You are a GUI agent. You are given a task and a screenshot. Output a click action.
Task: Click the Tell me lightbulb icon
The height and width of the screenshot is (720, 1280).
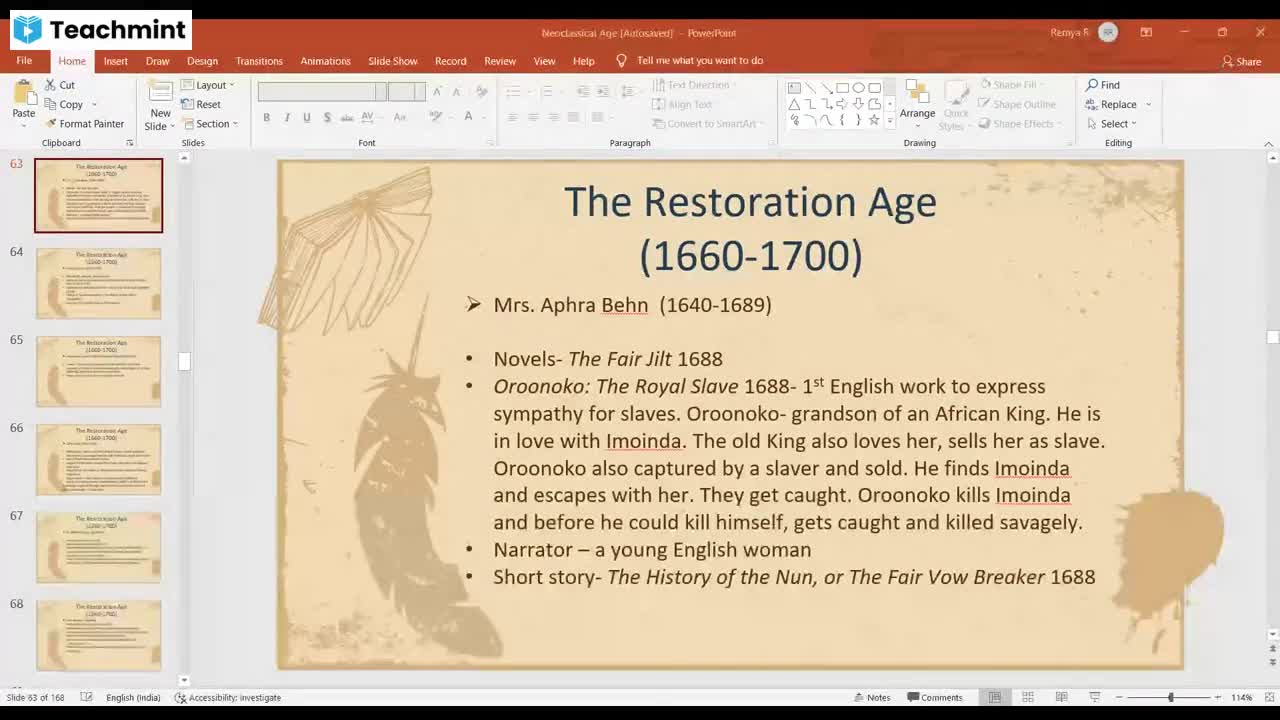tap(621, 61)
